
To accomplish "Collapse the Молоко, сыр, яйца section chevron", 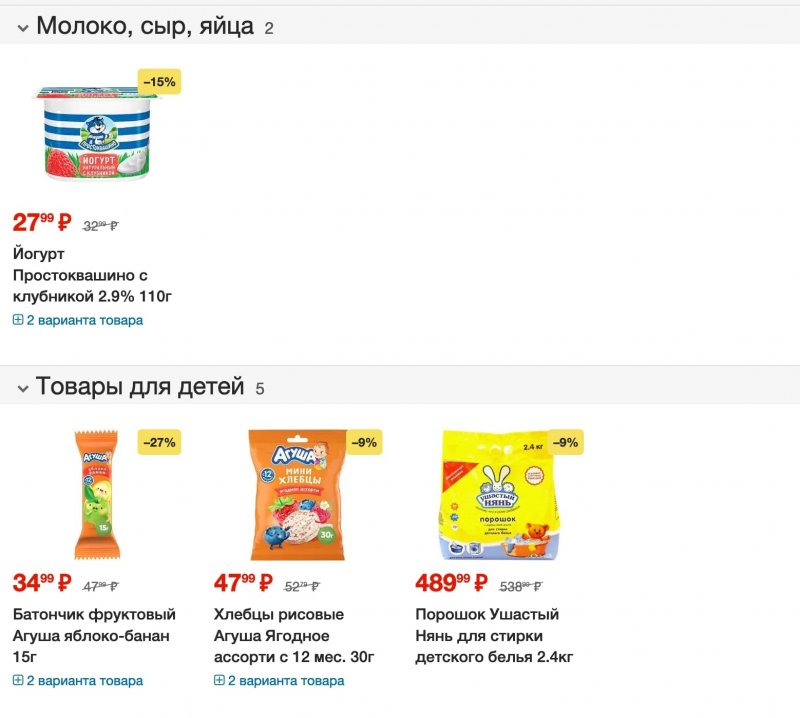I will point(22,28).
